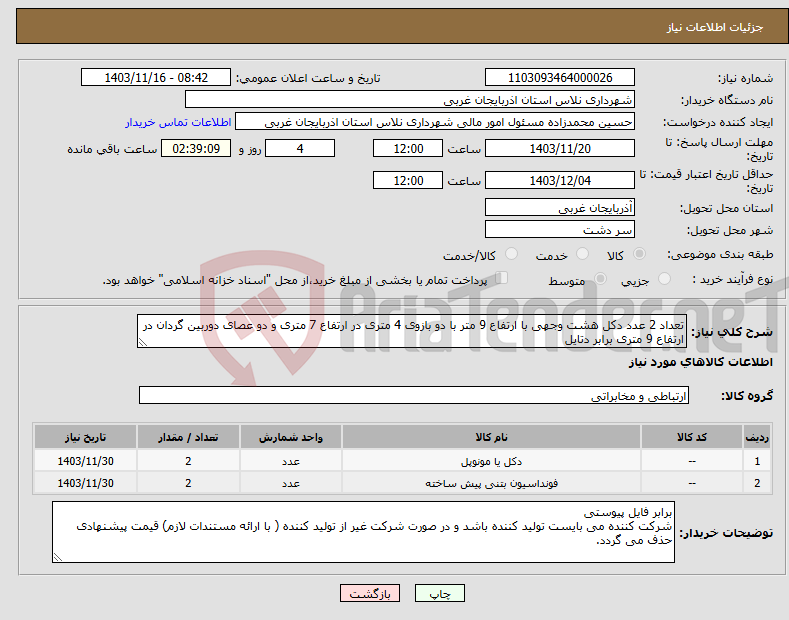
Task: Select the جزیی purchase type radio
Action: 664,279
